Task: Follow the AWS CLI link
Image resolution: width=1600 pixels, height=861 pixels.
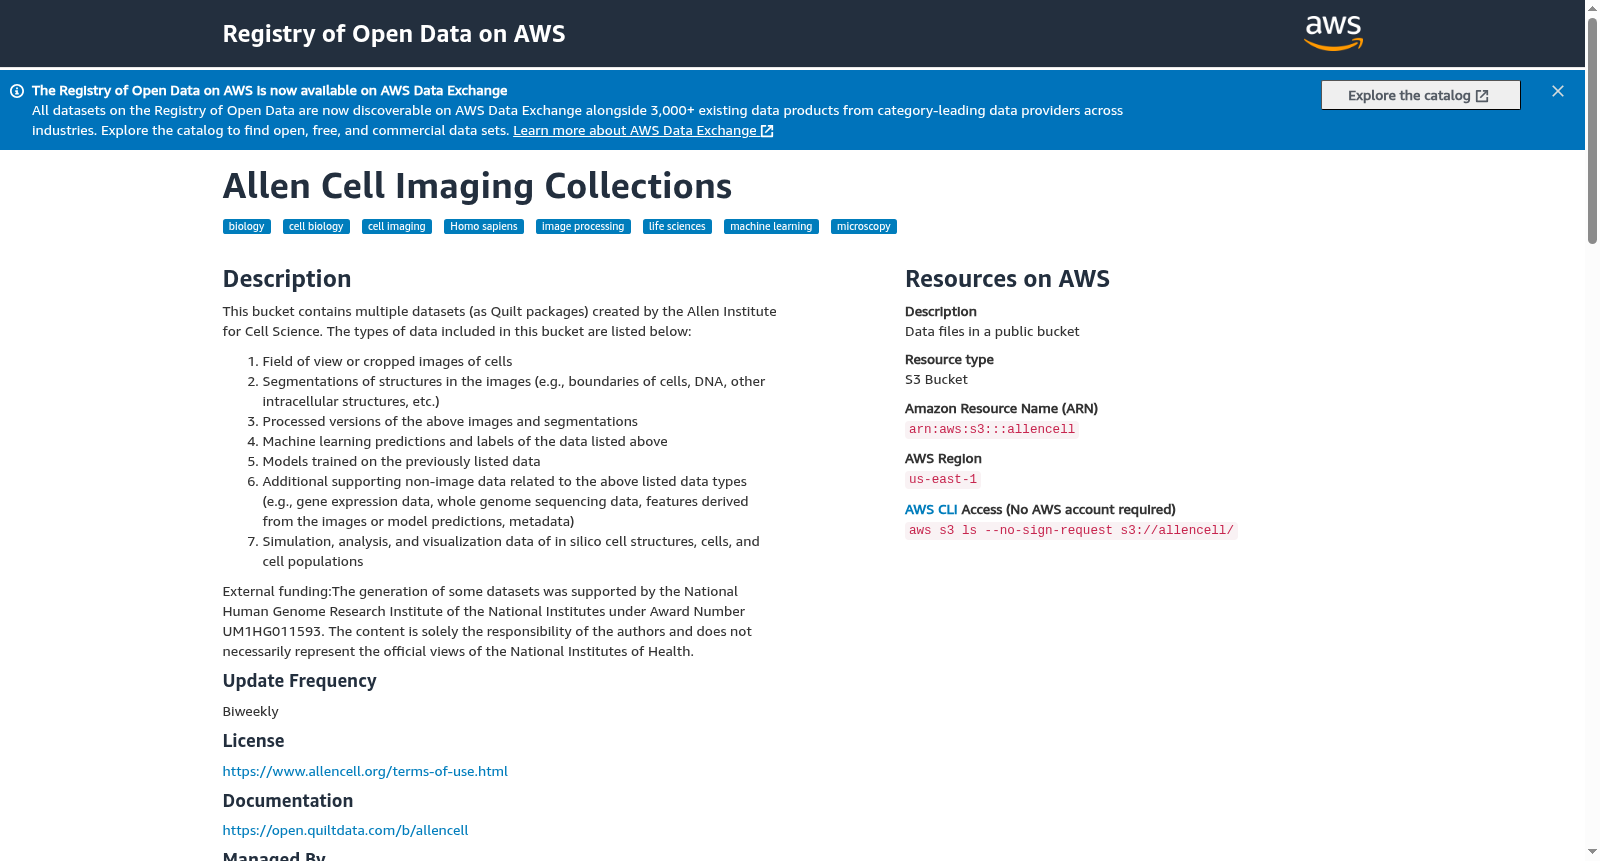Action: tap(931, 510)
